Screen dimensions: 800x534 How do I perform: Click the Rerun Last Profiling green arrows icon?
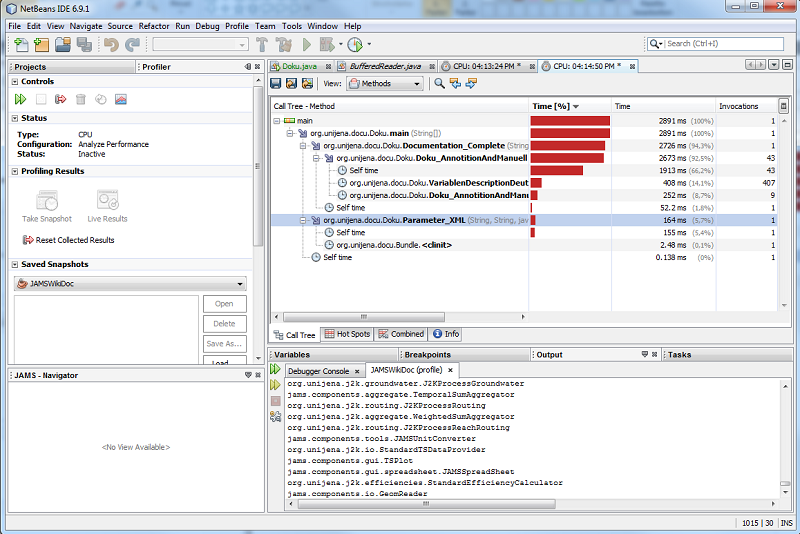[20, 99]
